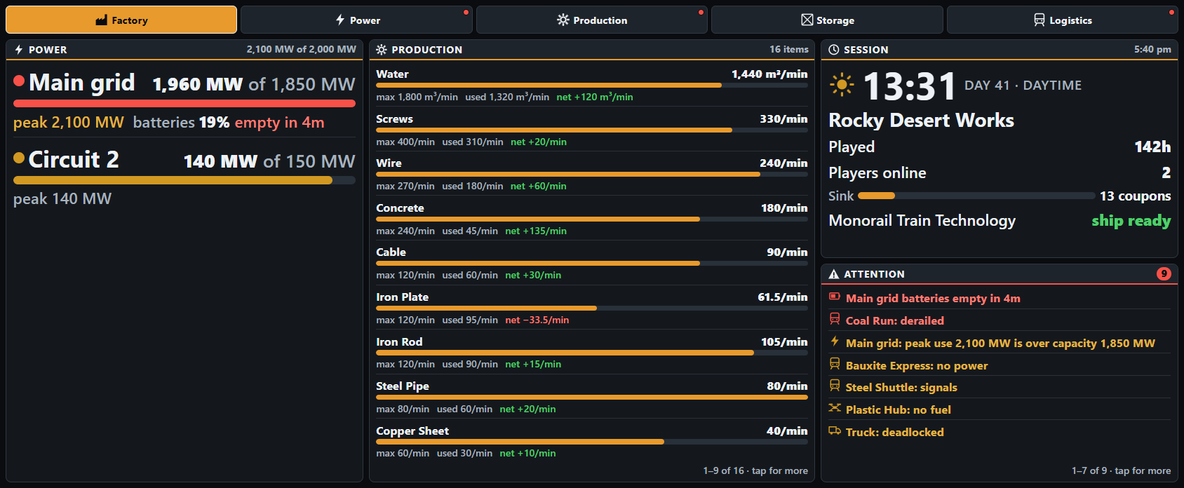1184x488 pixels.
Task: Click the crate icon in the Storage tab
Action: tap(806, 20)
